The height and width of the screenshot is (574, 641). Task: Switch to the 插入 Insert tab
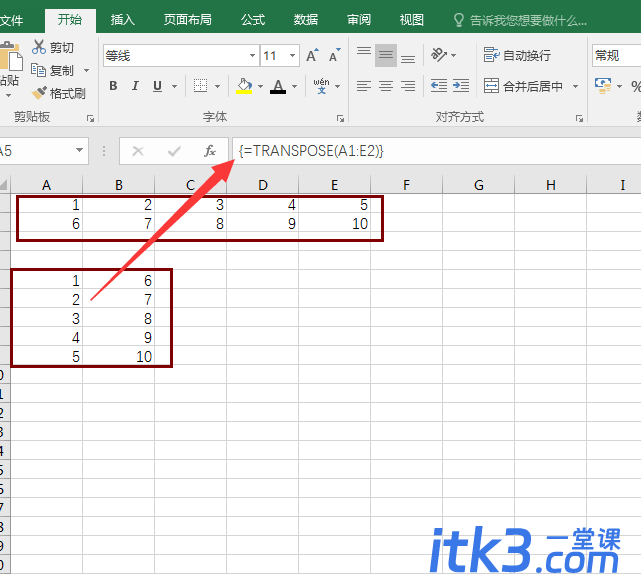(123, 20)
